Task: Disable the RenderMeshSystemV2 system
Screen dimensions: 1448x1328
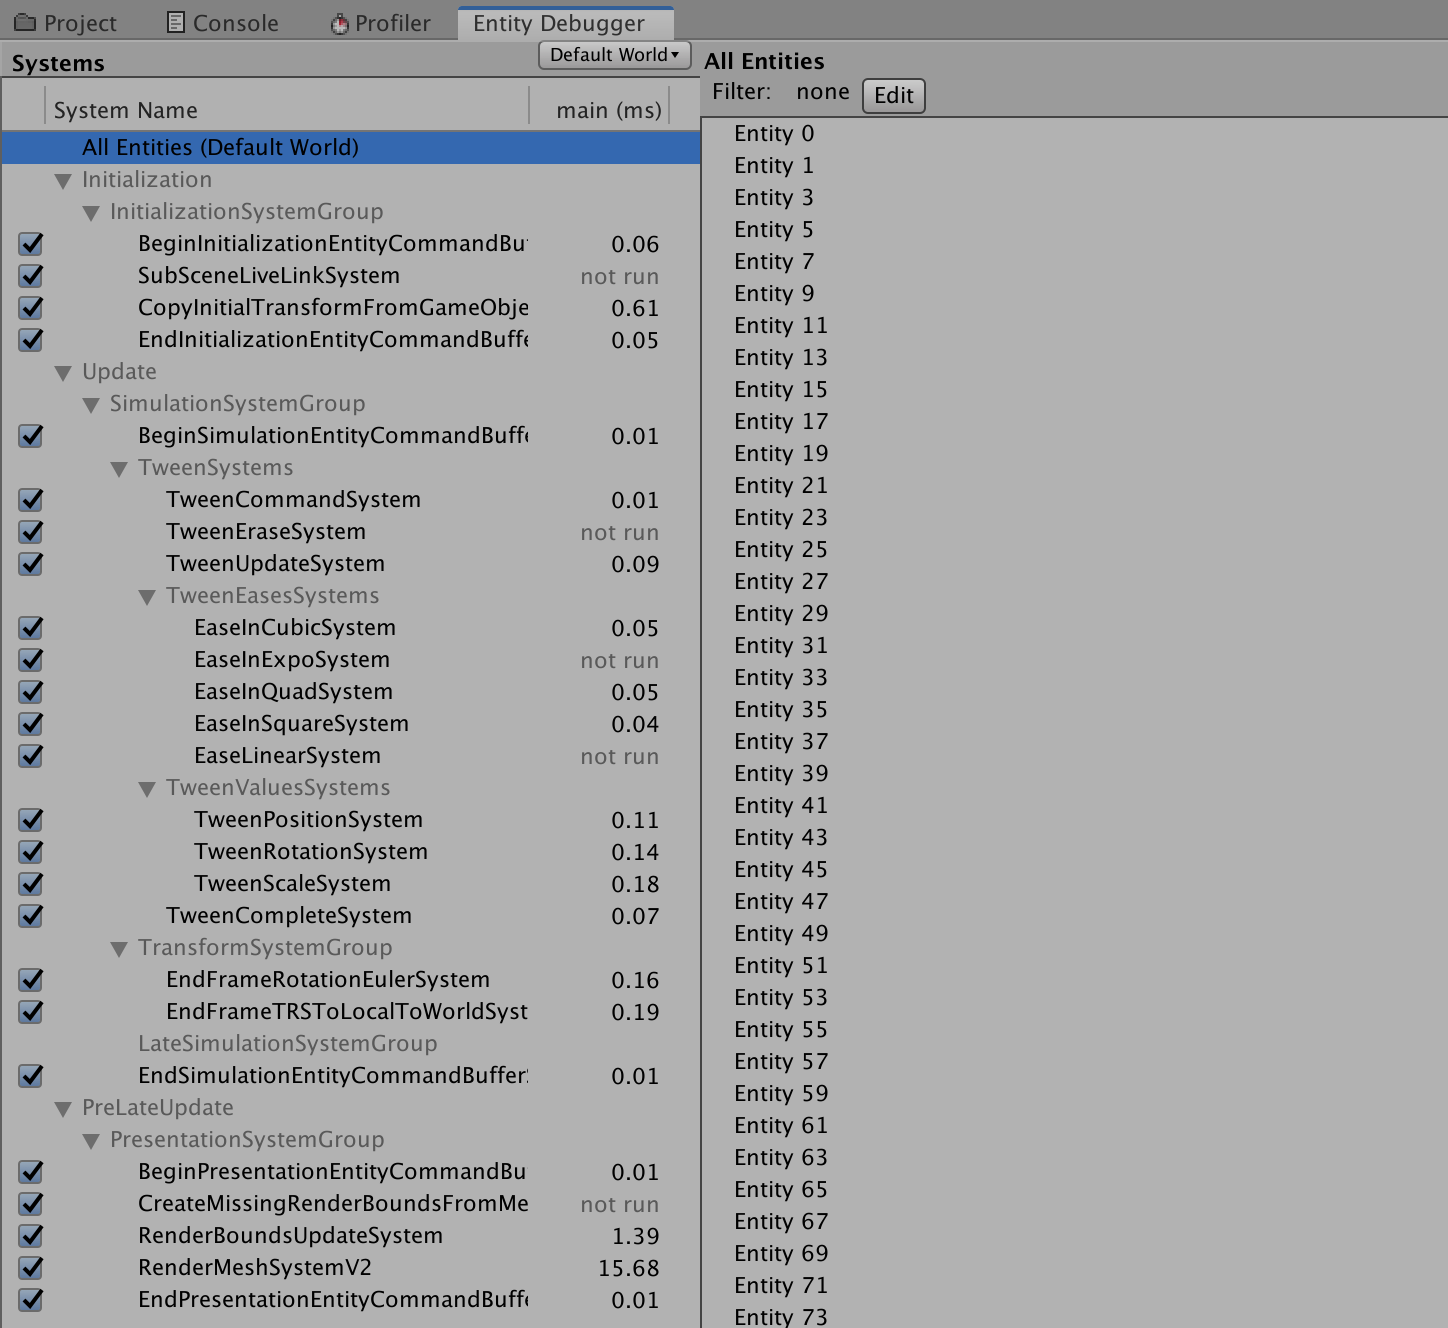Action: 30,1268
